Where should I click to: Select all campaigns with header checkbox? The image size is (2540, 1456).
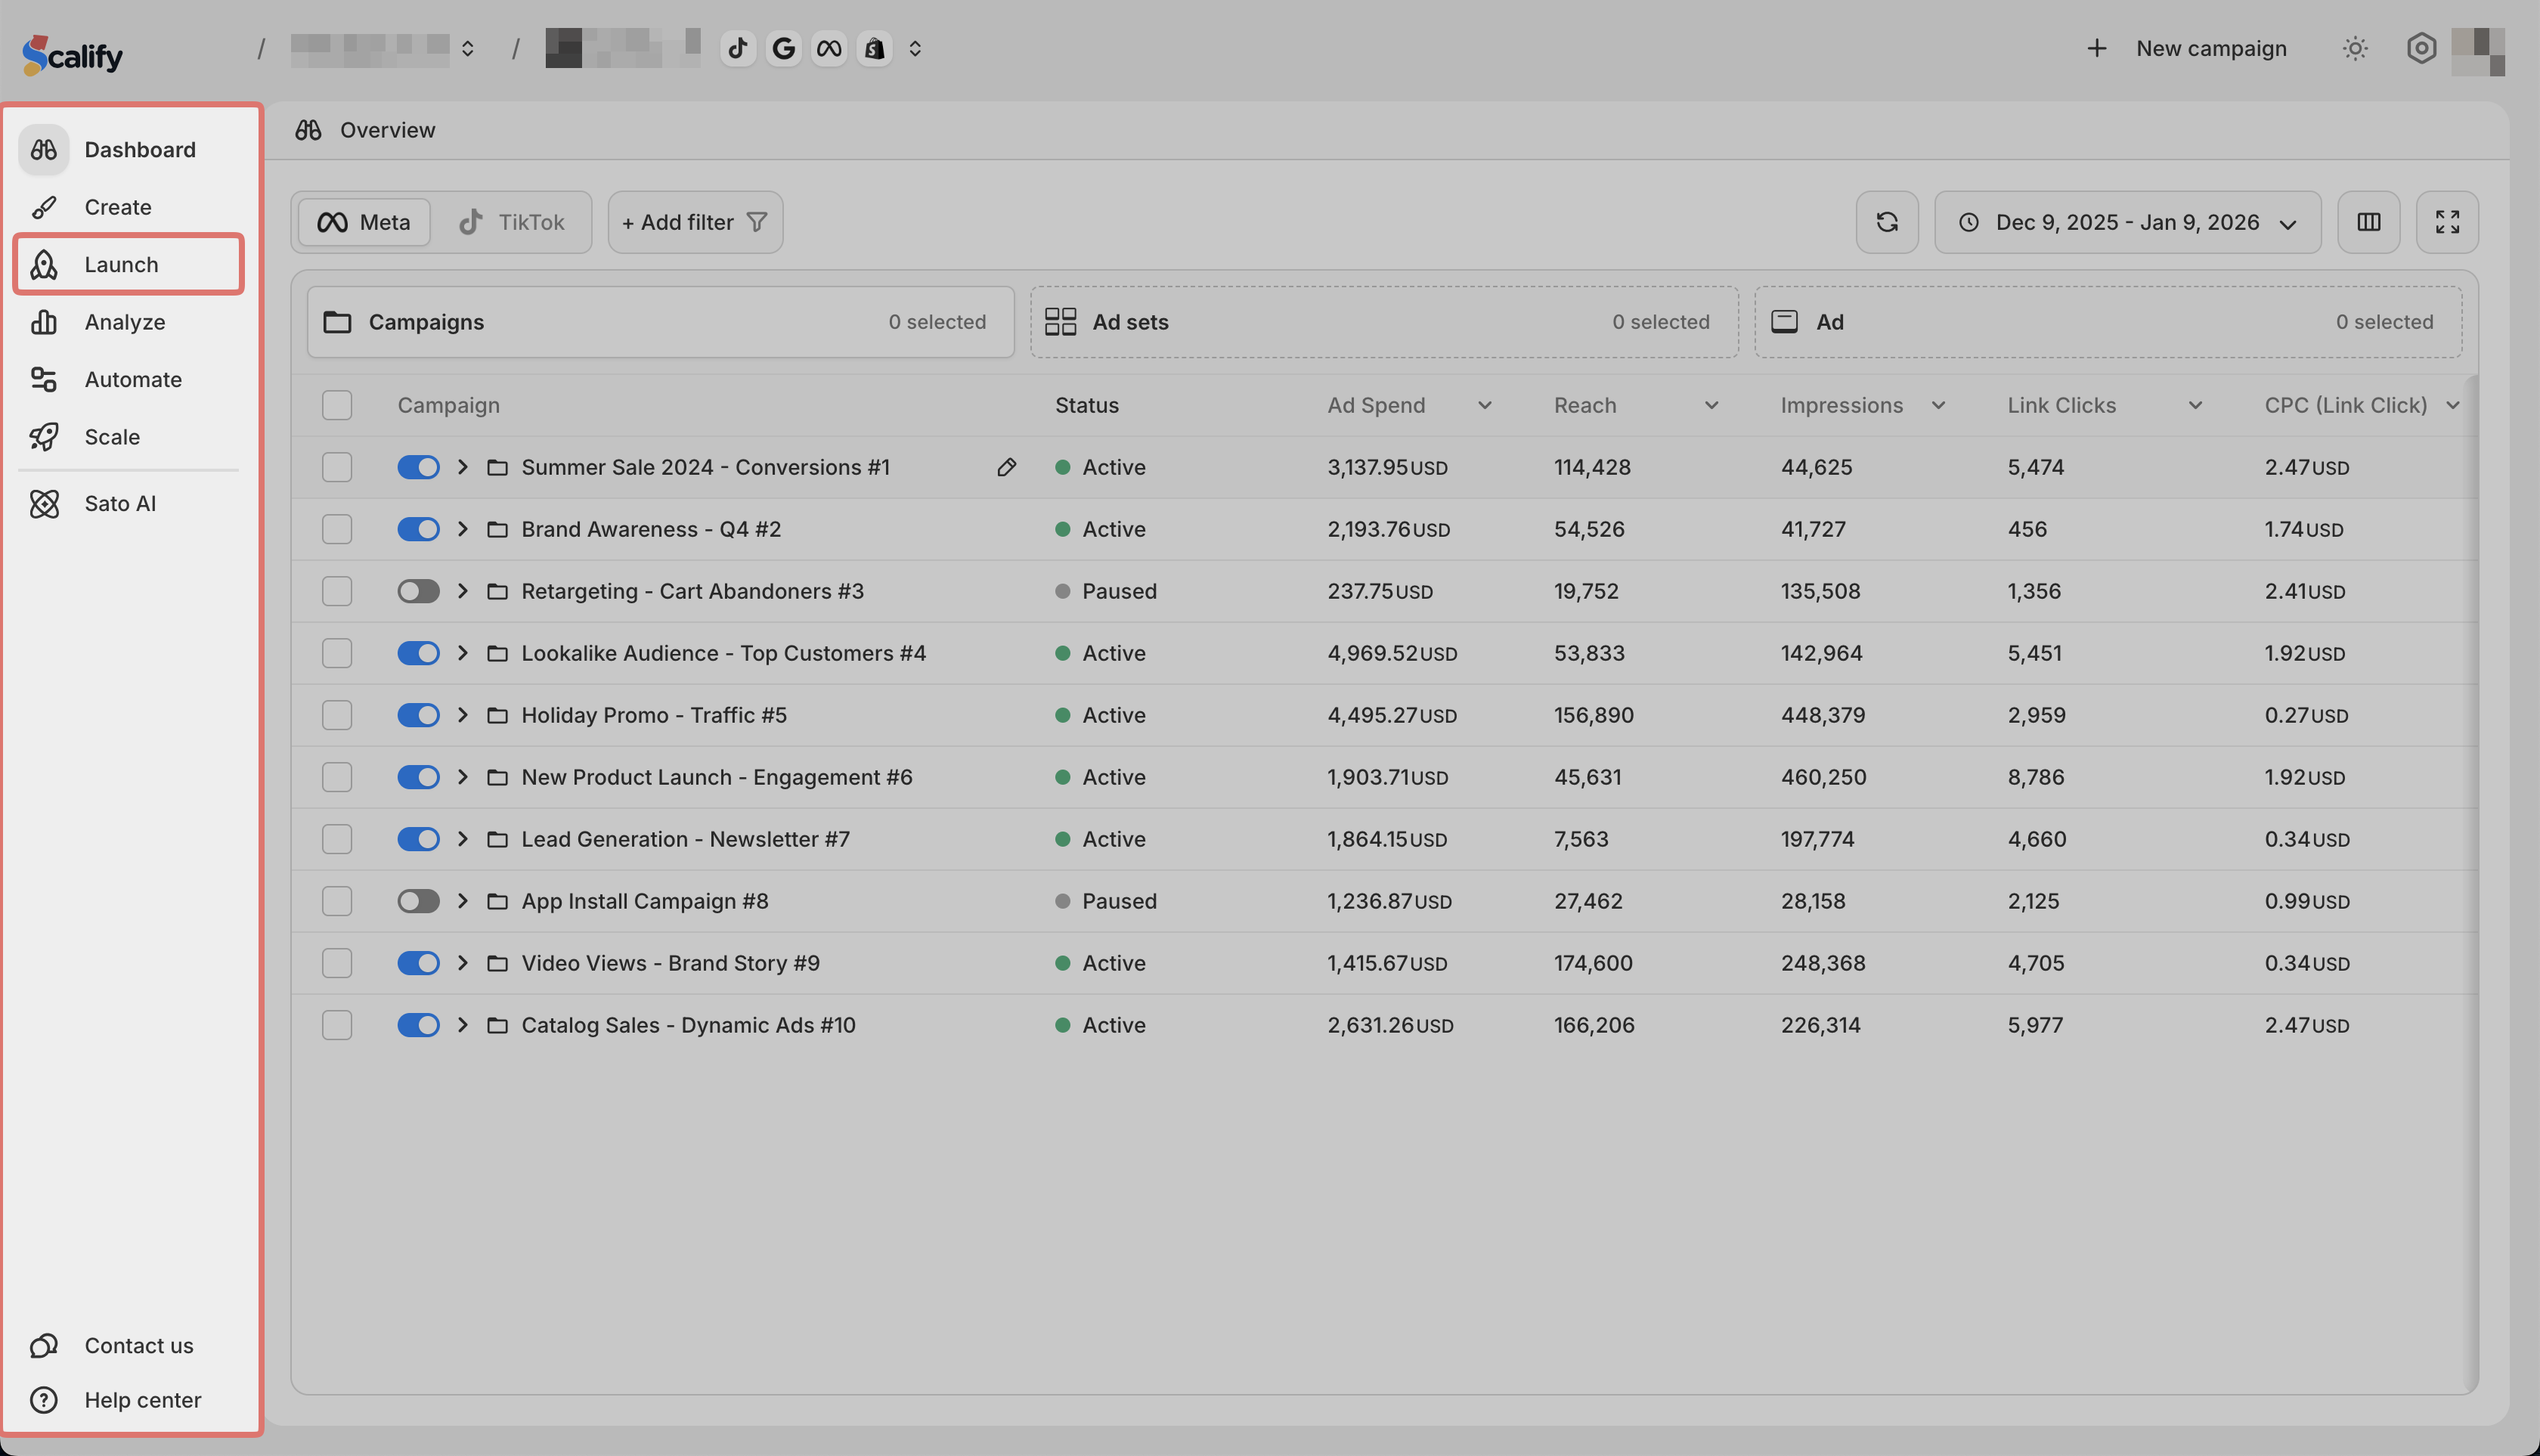(337, 405)
